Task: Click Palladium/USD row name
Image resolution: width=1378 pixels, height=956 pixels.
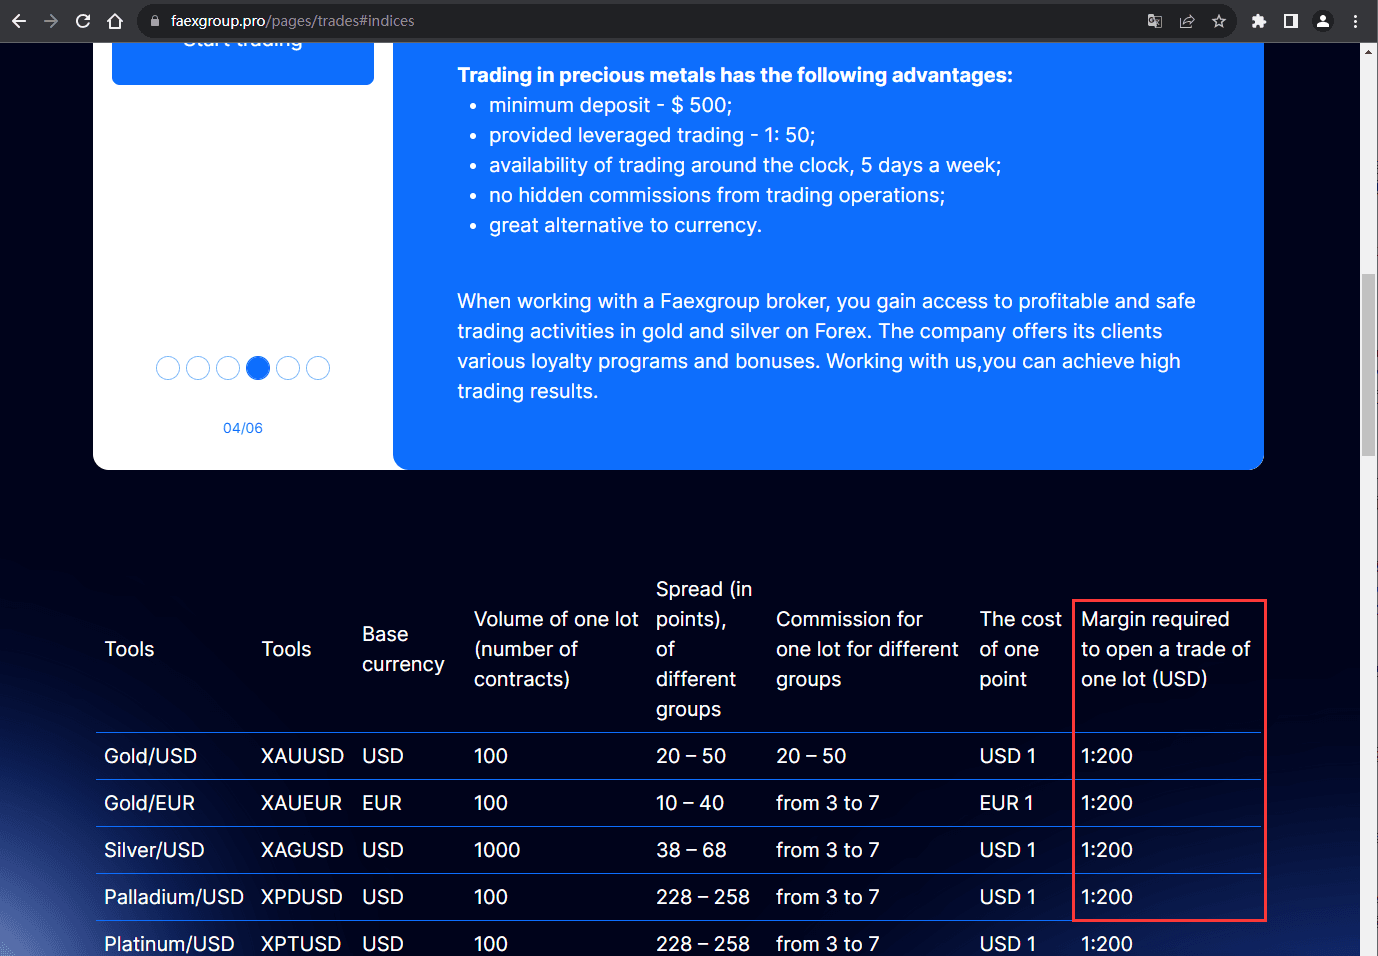Action: point(174,897)
